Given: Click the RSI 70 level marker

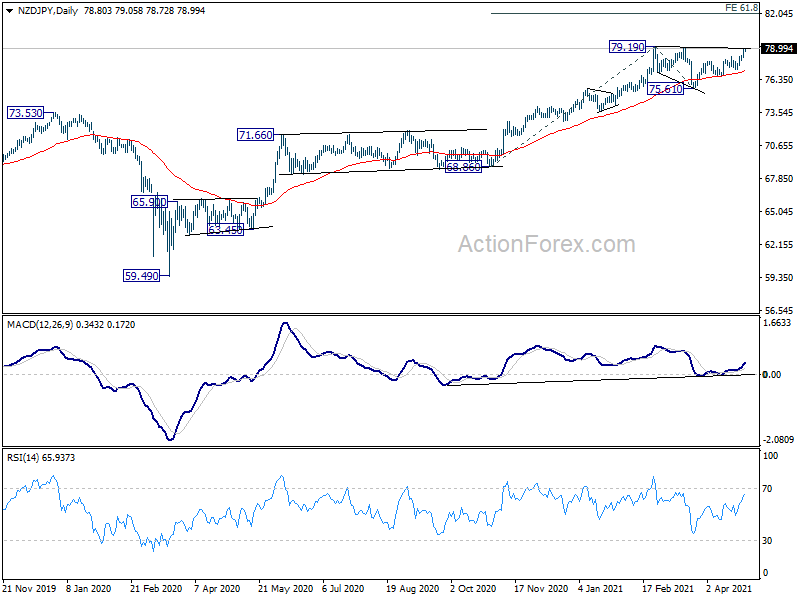Looking at the screenshot, I should click(x=769, y=489).
